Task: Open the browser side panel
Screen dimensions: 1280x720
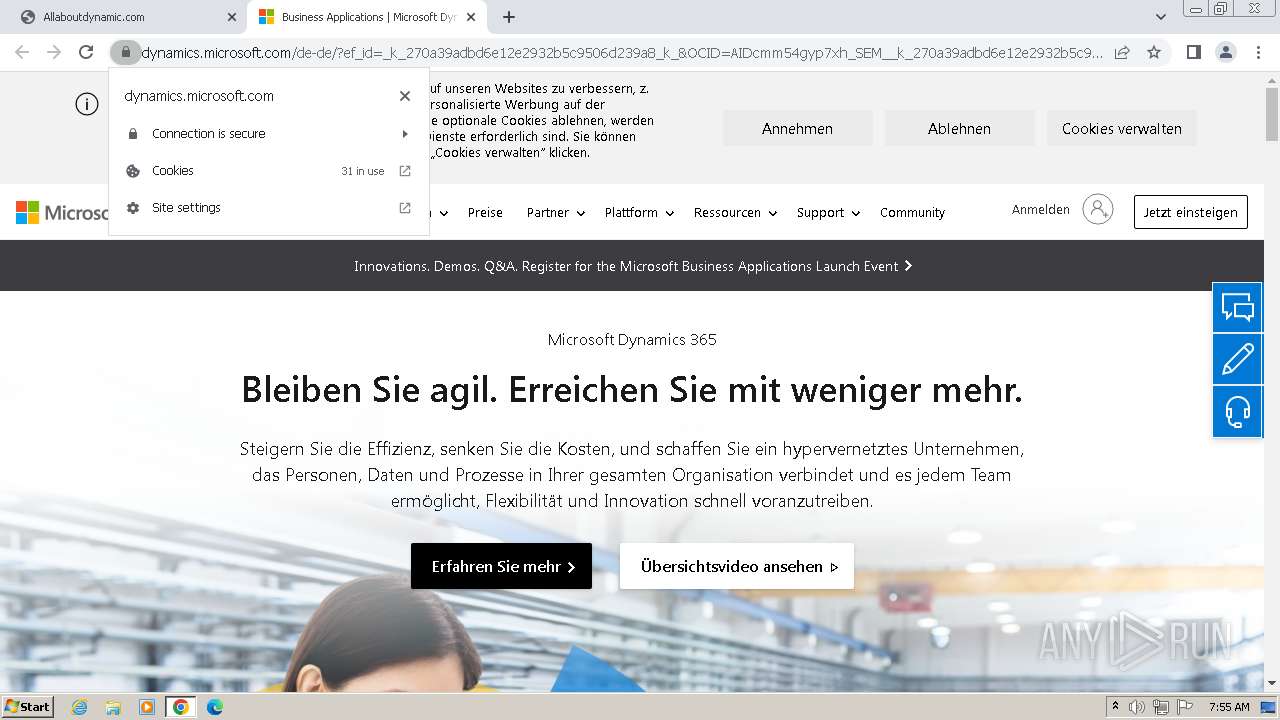Action: click(x=1193, y=52)
